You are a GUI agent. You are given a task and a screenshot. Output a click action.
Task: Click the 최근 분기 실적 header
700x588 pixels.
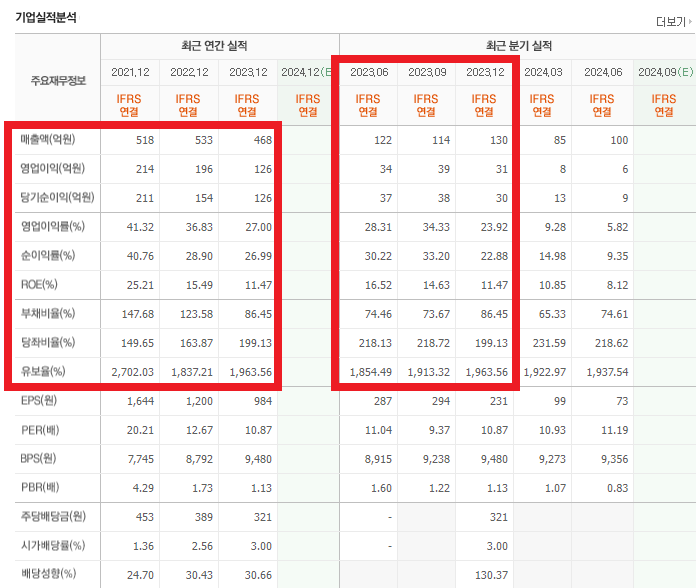[519, 46]
